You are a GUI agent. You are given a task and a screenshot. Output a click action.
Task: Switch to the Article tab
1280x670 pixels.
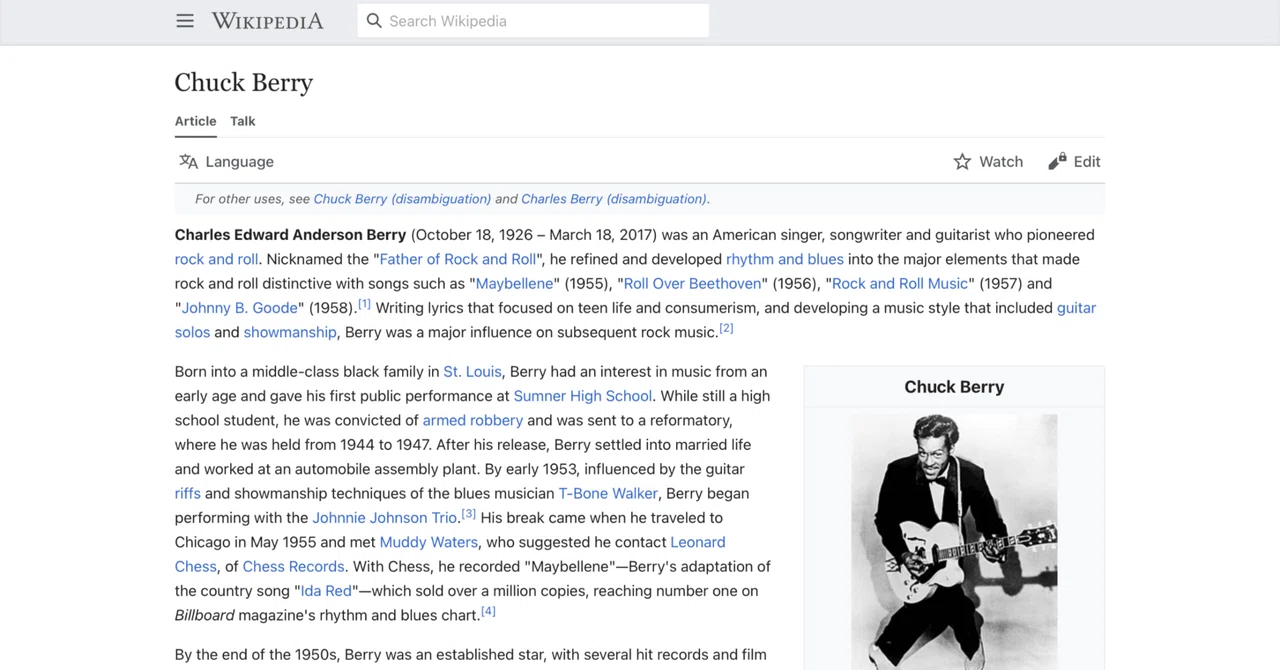point(195,121)
